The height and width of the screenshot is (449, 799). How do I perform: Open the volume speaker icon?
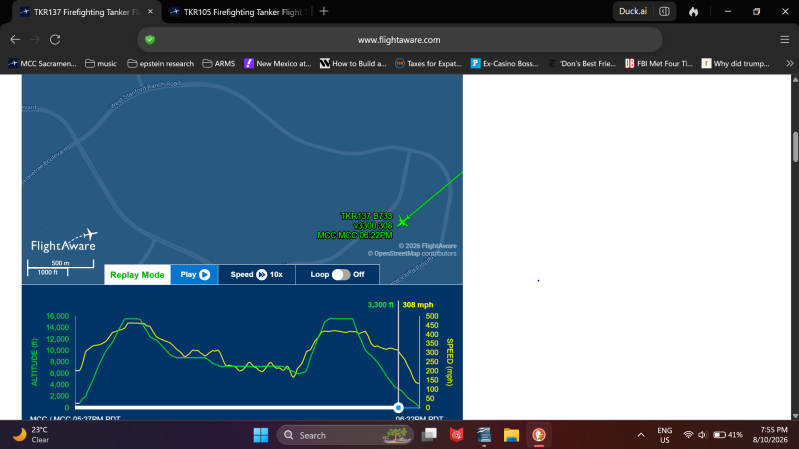pos(702,435)
